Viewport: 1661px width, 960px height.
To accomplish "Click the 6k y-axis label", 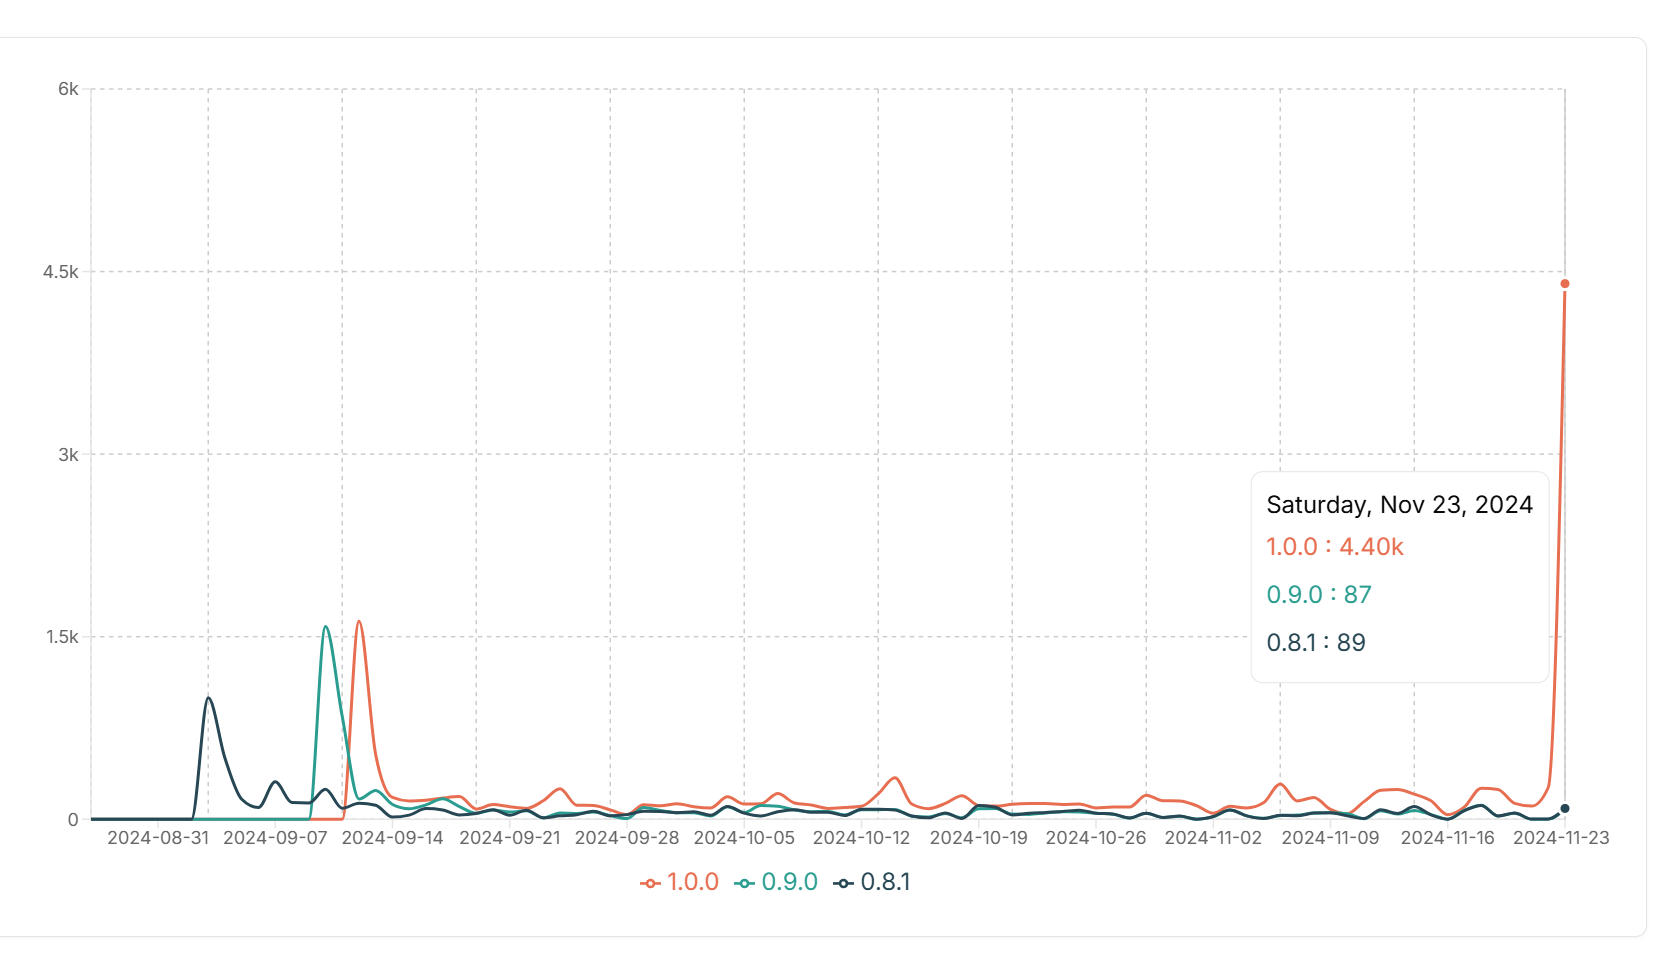I will point(68,89).
